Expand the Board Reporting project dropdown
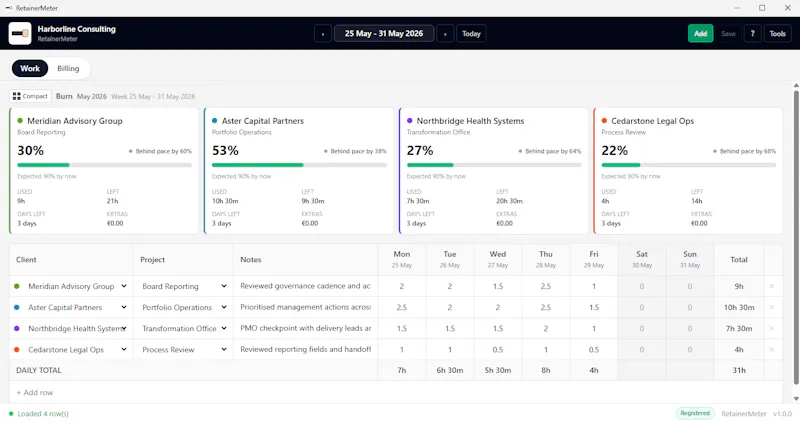Viewport: 800px width, 423px height. 184,286
